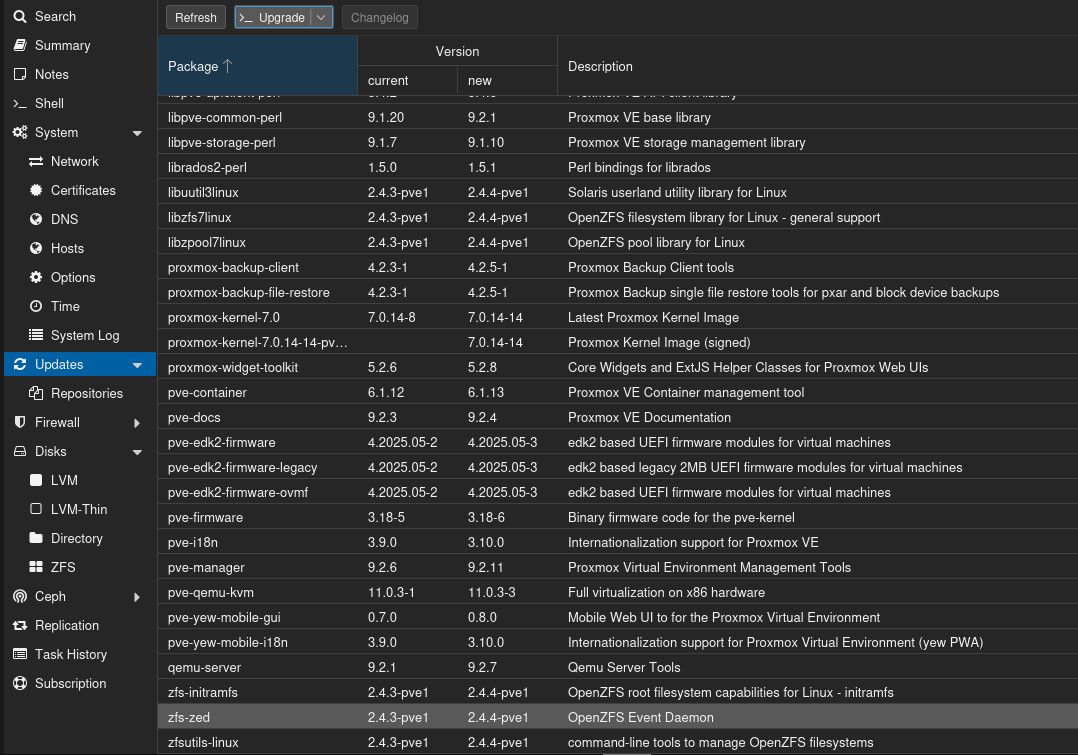The height and width of the screenshot is (755, 1078).
Task: Click the current version column header
Action: pyautogui.click(x=407, y=80)
